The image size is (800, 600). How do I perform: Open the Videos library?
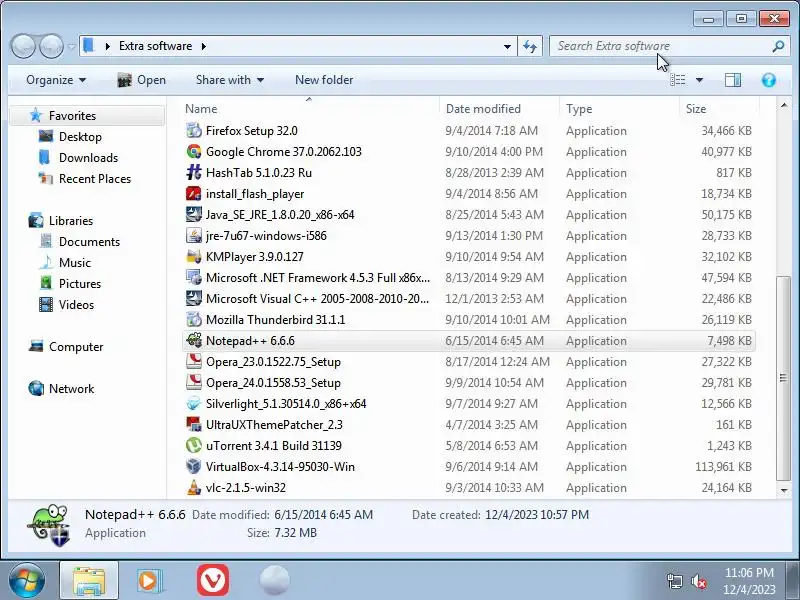[x=76, y=305]
